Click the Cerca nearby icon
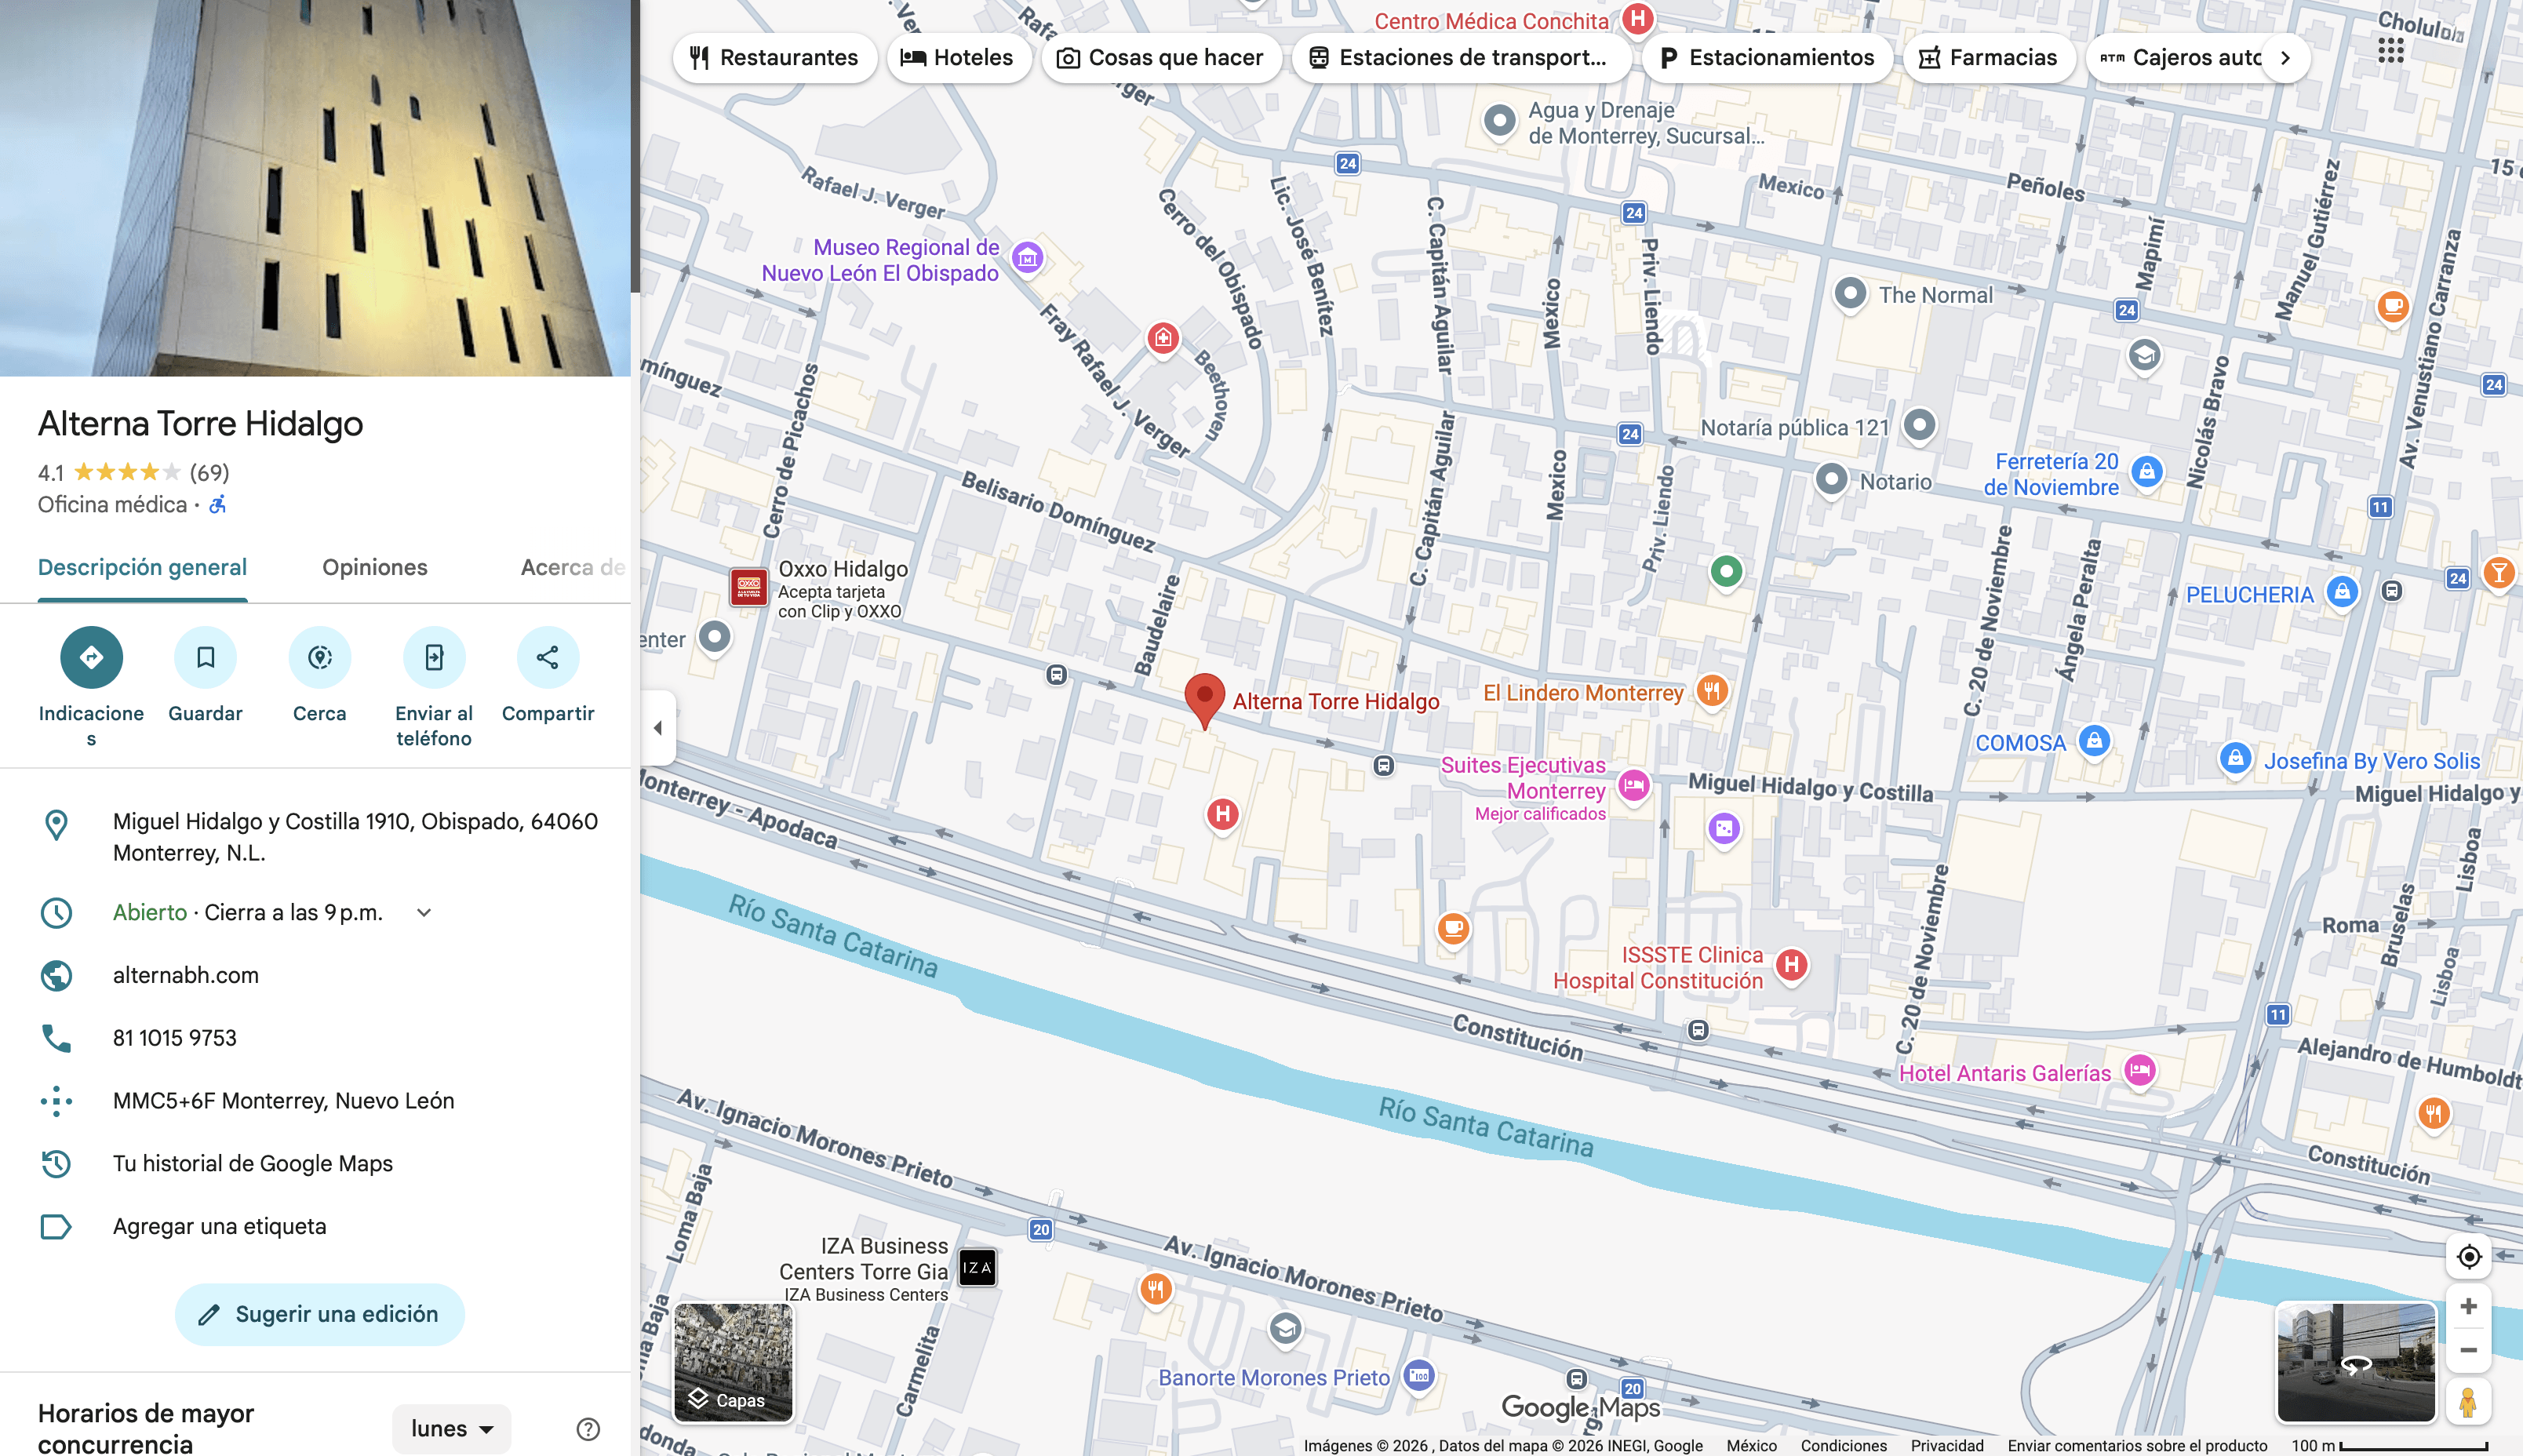 pos(319,657)
